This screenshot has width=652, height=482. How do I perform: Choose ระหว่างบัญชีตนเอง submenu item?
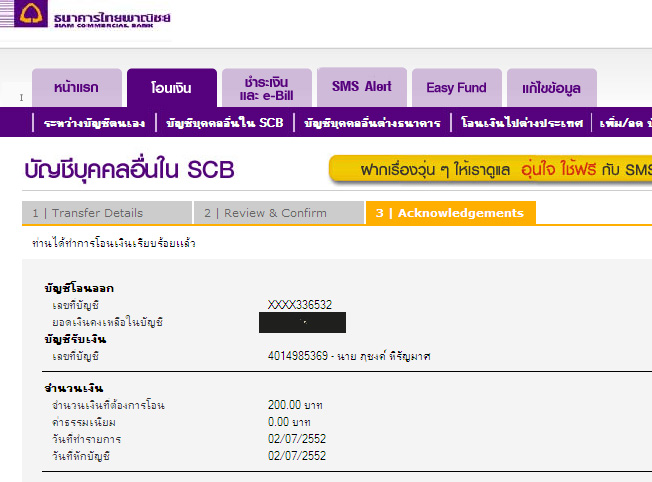click(94, 123)
